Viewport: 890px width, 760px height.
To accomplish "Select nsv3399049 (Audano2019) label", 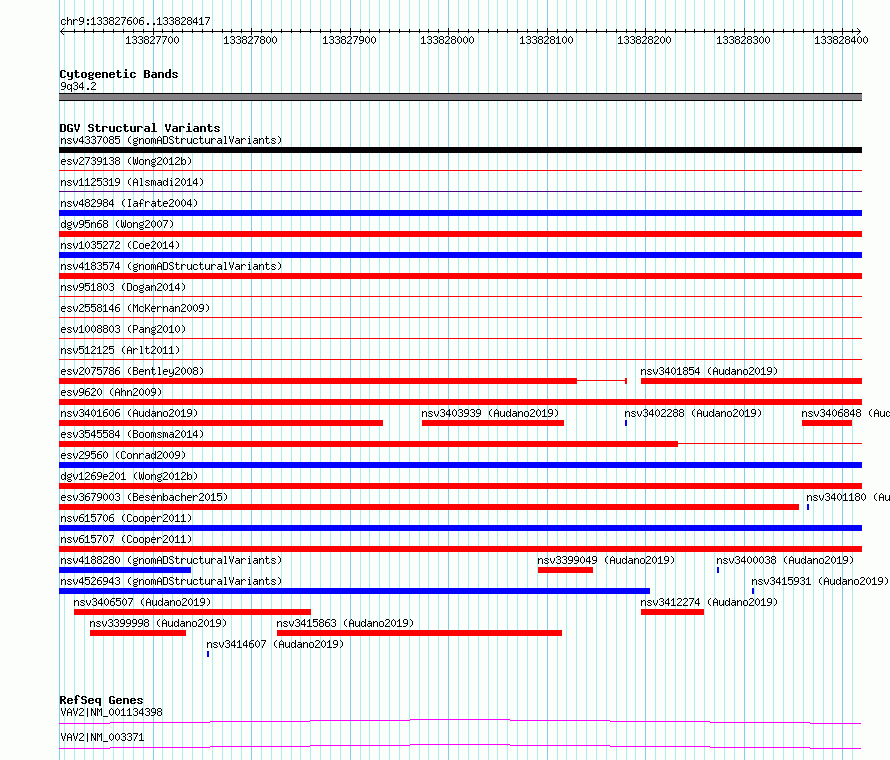I will click(606, 560).
